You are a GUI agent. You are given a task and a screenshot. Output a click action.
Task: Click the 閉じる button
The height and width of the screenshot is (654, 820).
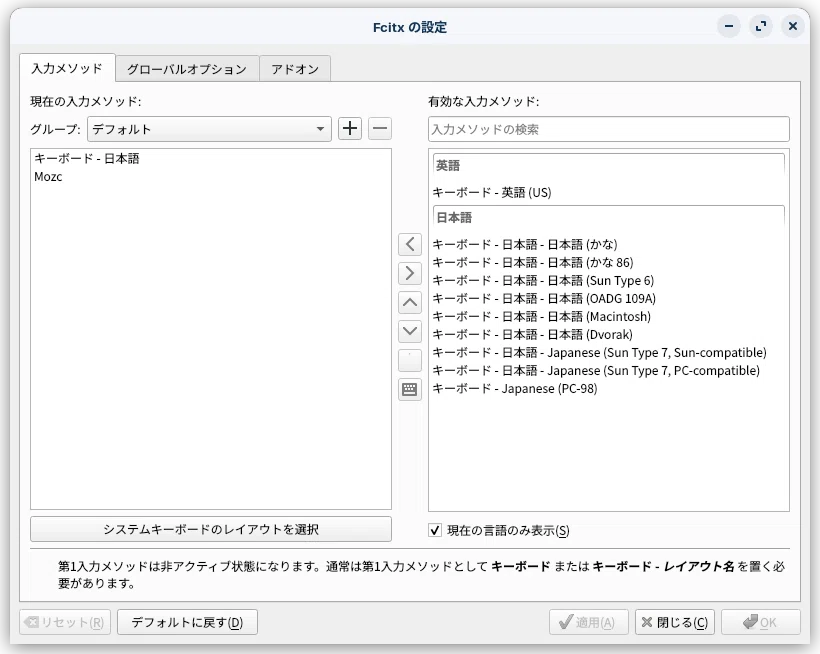click(675, 622)
